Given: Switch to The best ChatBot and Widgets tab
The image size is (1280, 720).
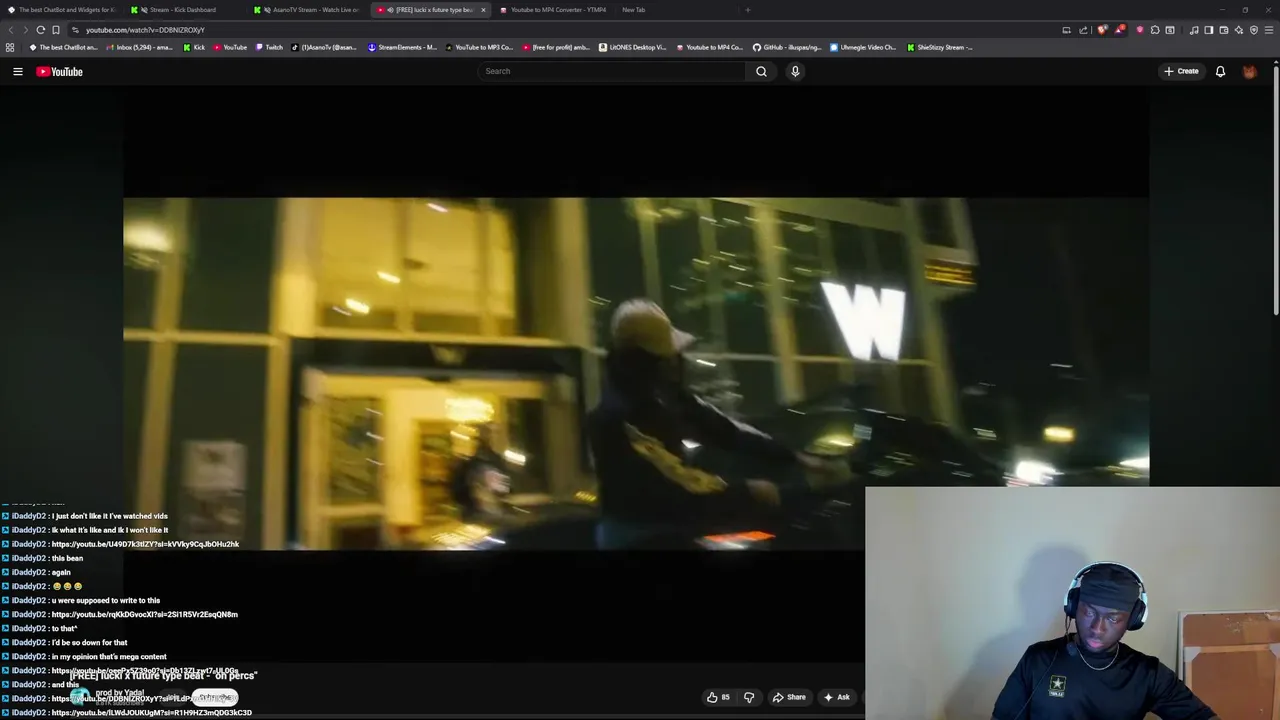Looking at the screenshot, I should click(x=62, y=10).
